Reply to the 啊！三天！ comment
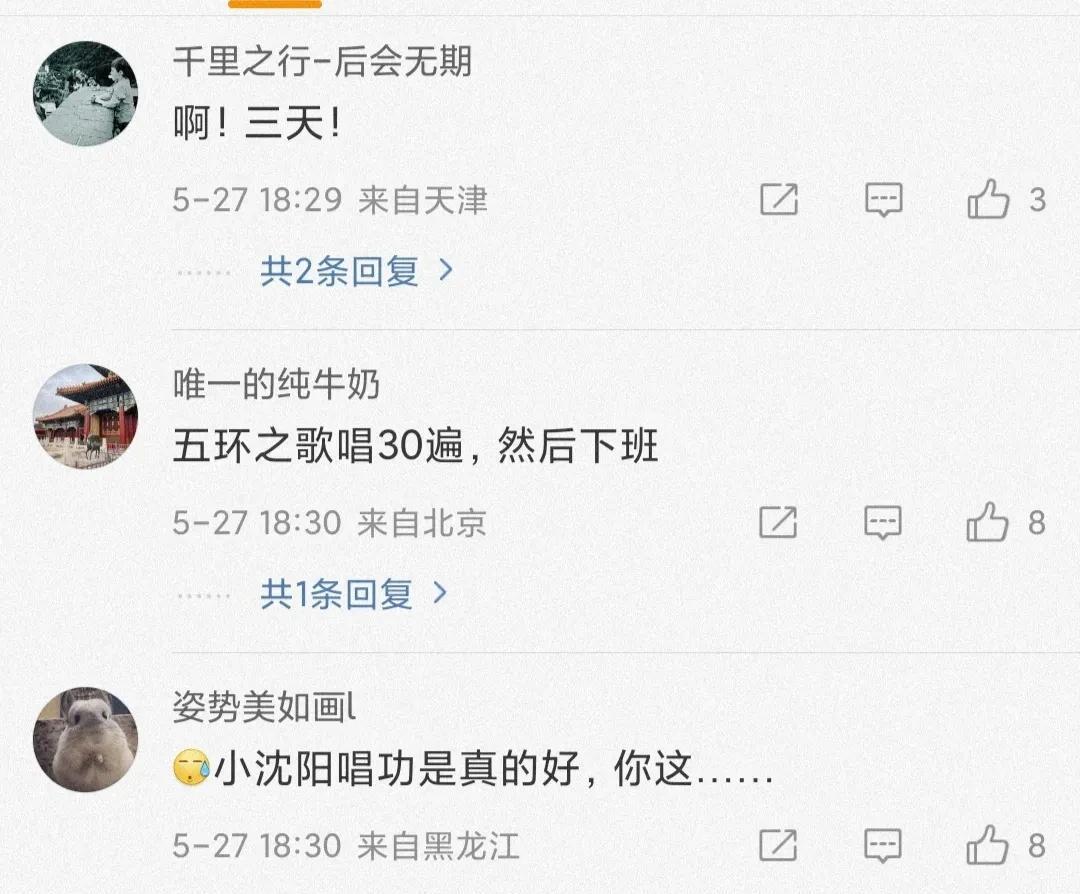The height and width of the screenshot is (894, 1080). [884, 200]
